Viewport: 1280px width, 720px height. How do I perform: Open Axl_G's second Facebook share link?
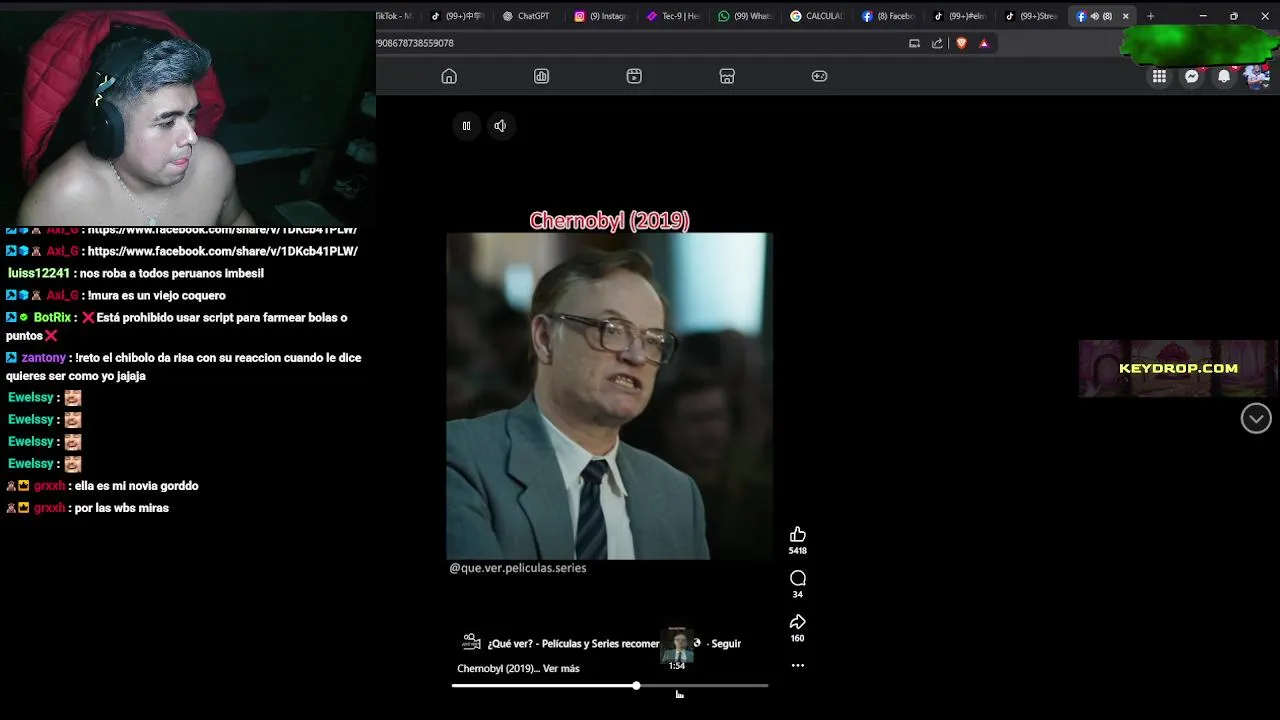tap(222, 252)
